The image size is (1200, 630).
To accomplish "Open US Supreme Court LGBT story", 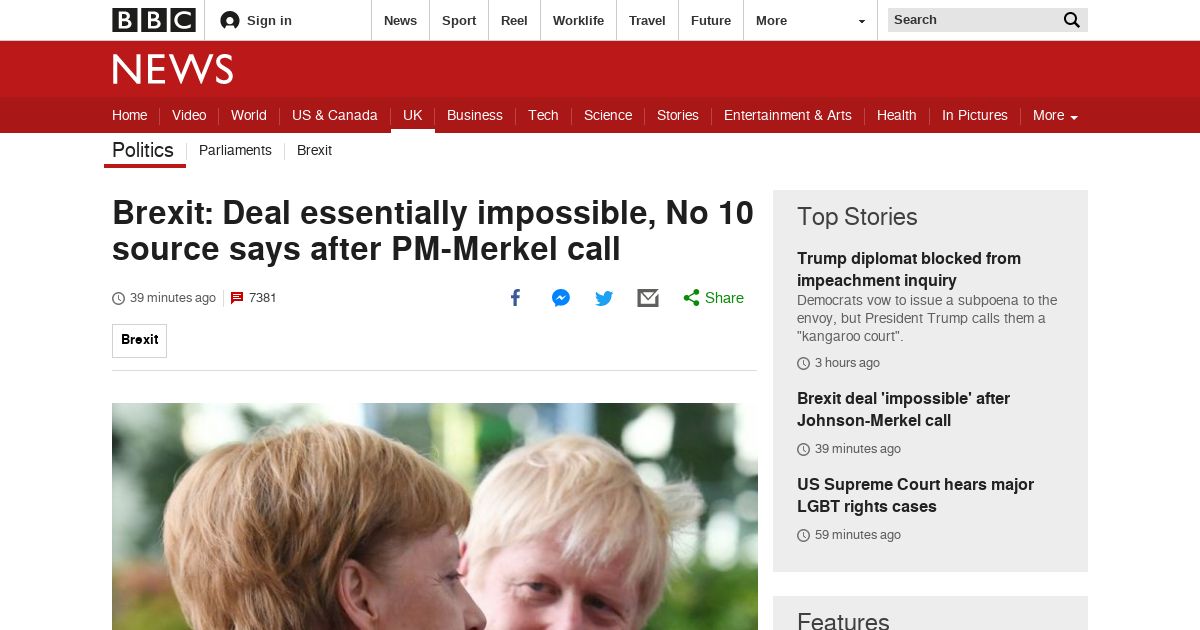I will [915, 496].
